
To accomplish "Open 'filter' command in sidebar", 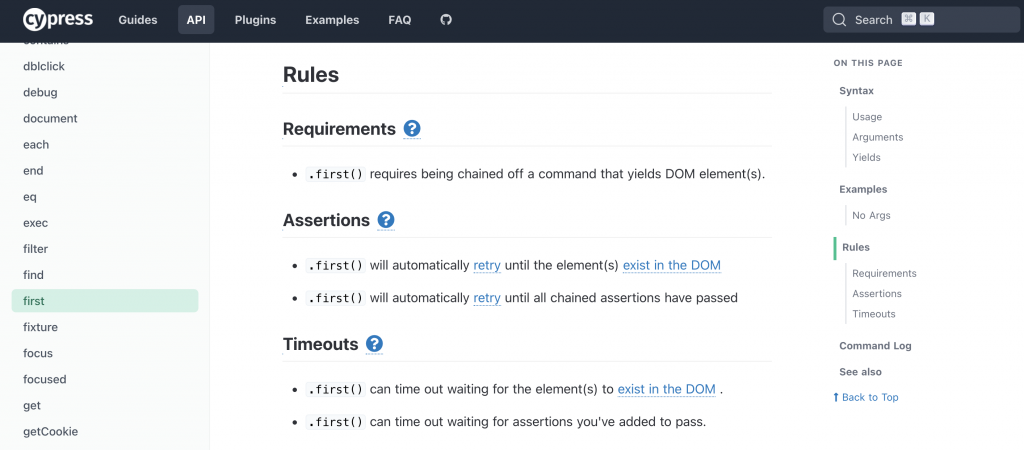I will point(36,249).
